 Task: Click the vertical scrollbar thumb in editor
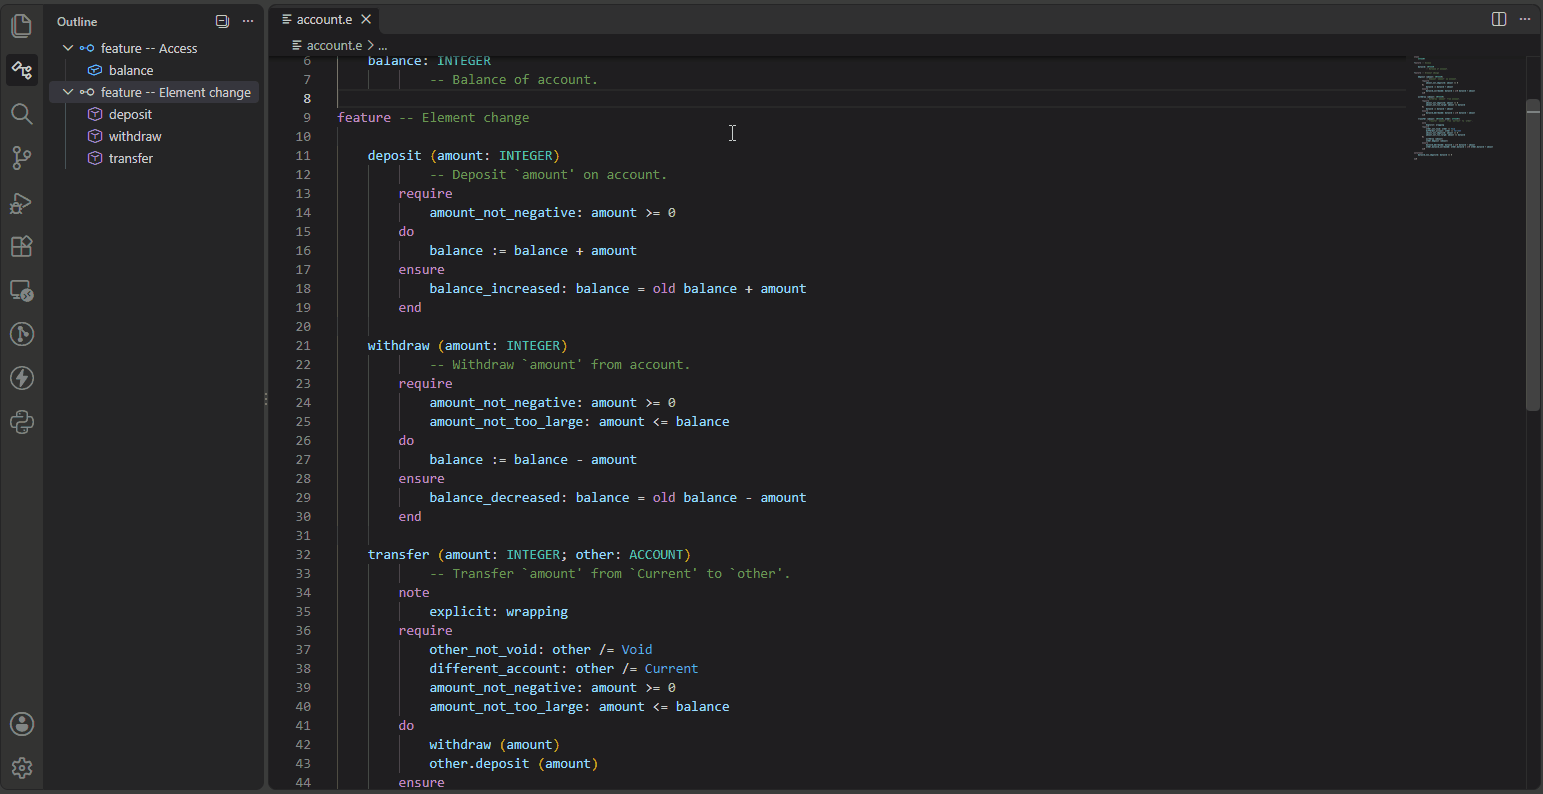coord(1532,255)
